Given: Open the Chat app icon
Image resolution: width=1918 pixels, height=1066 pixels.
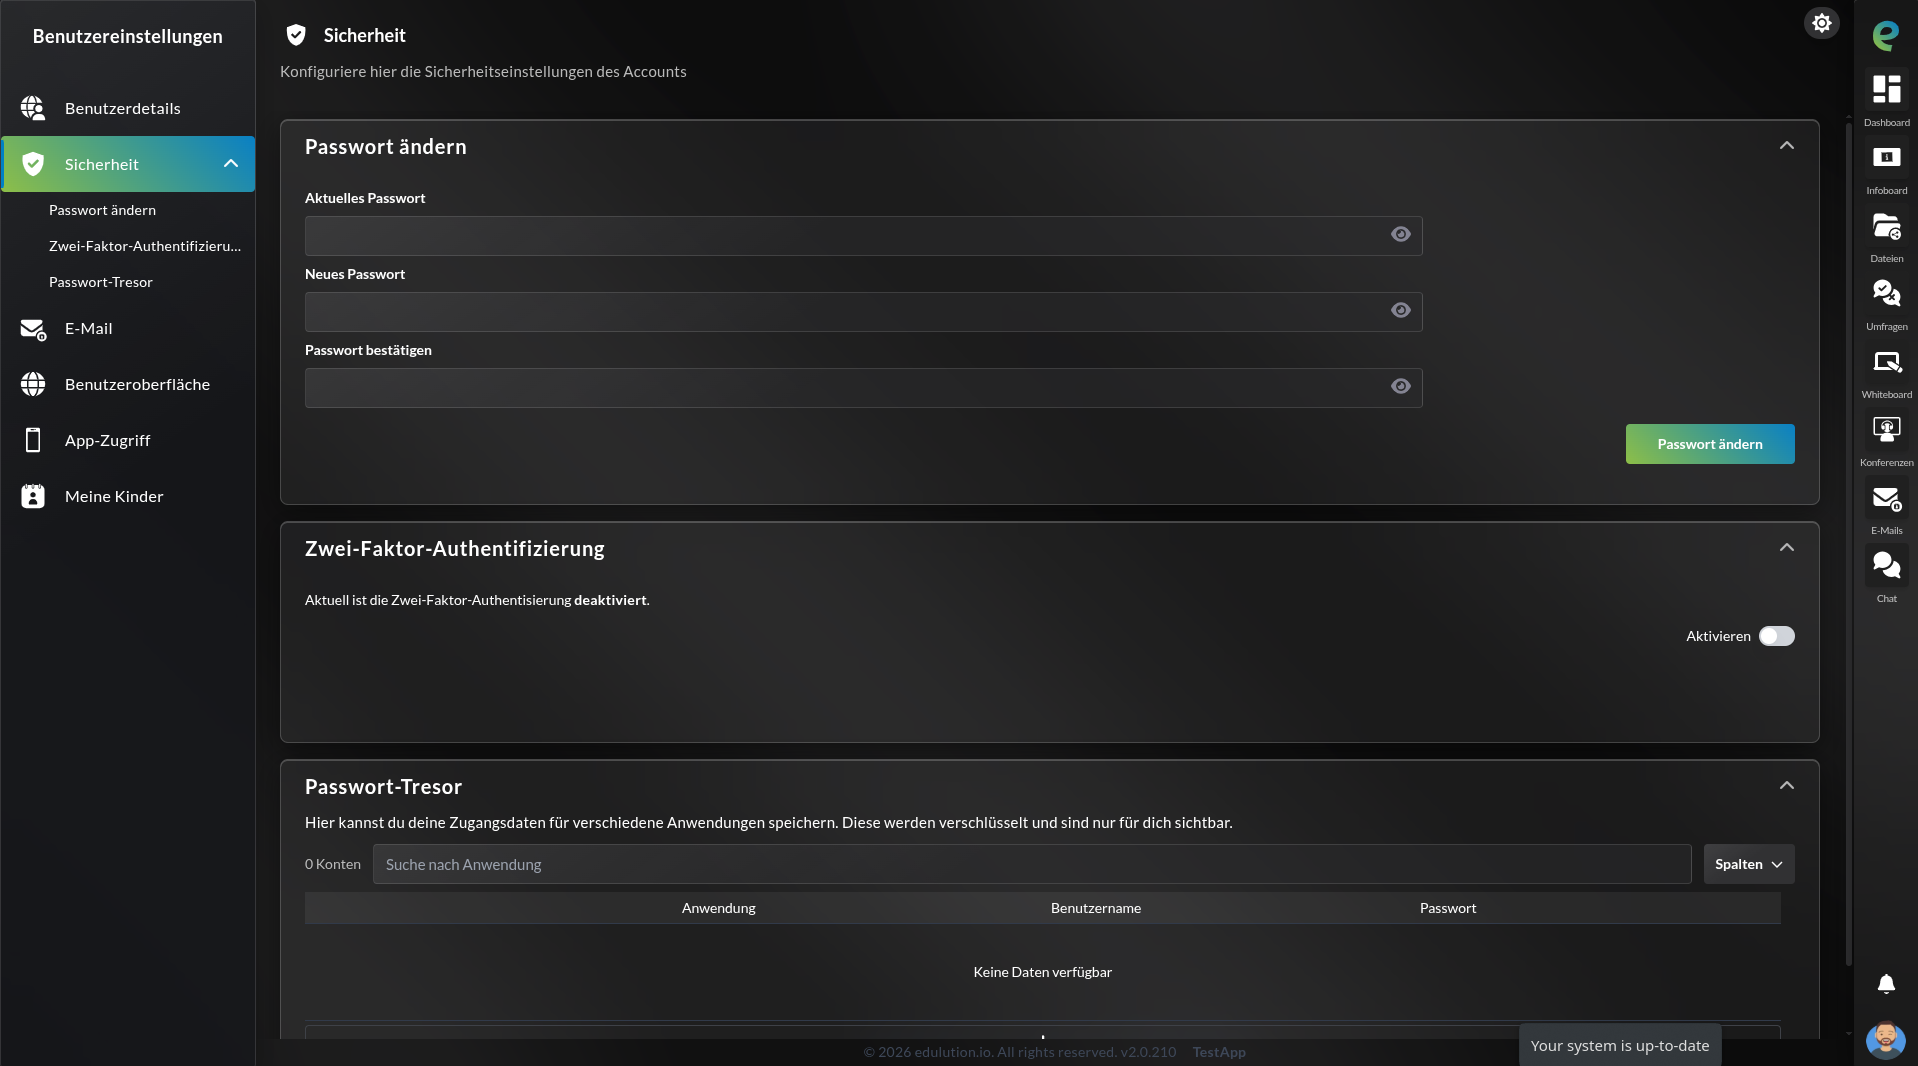Looking at the screenshot, I should click(1886, 565).
